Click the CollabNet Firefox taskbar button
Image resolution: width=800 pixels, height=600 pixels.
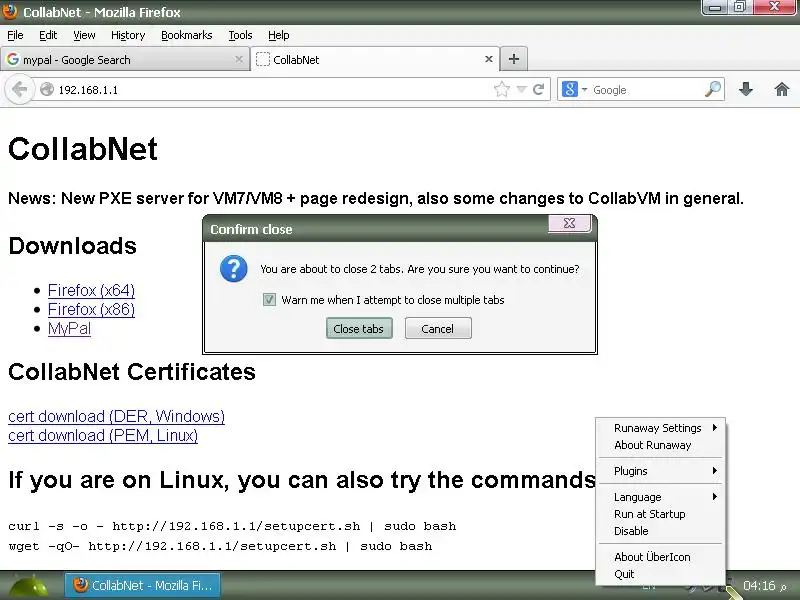click(142, 586)
